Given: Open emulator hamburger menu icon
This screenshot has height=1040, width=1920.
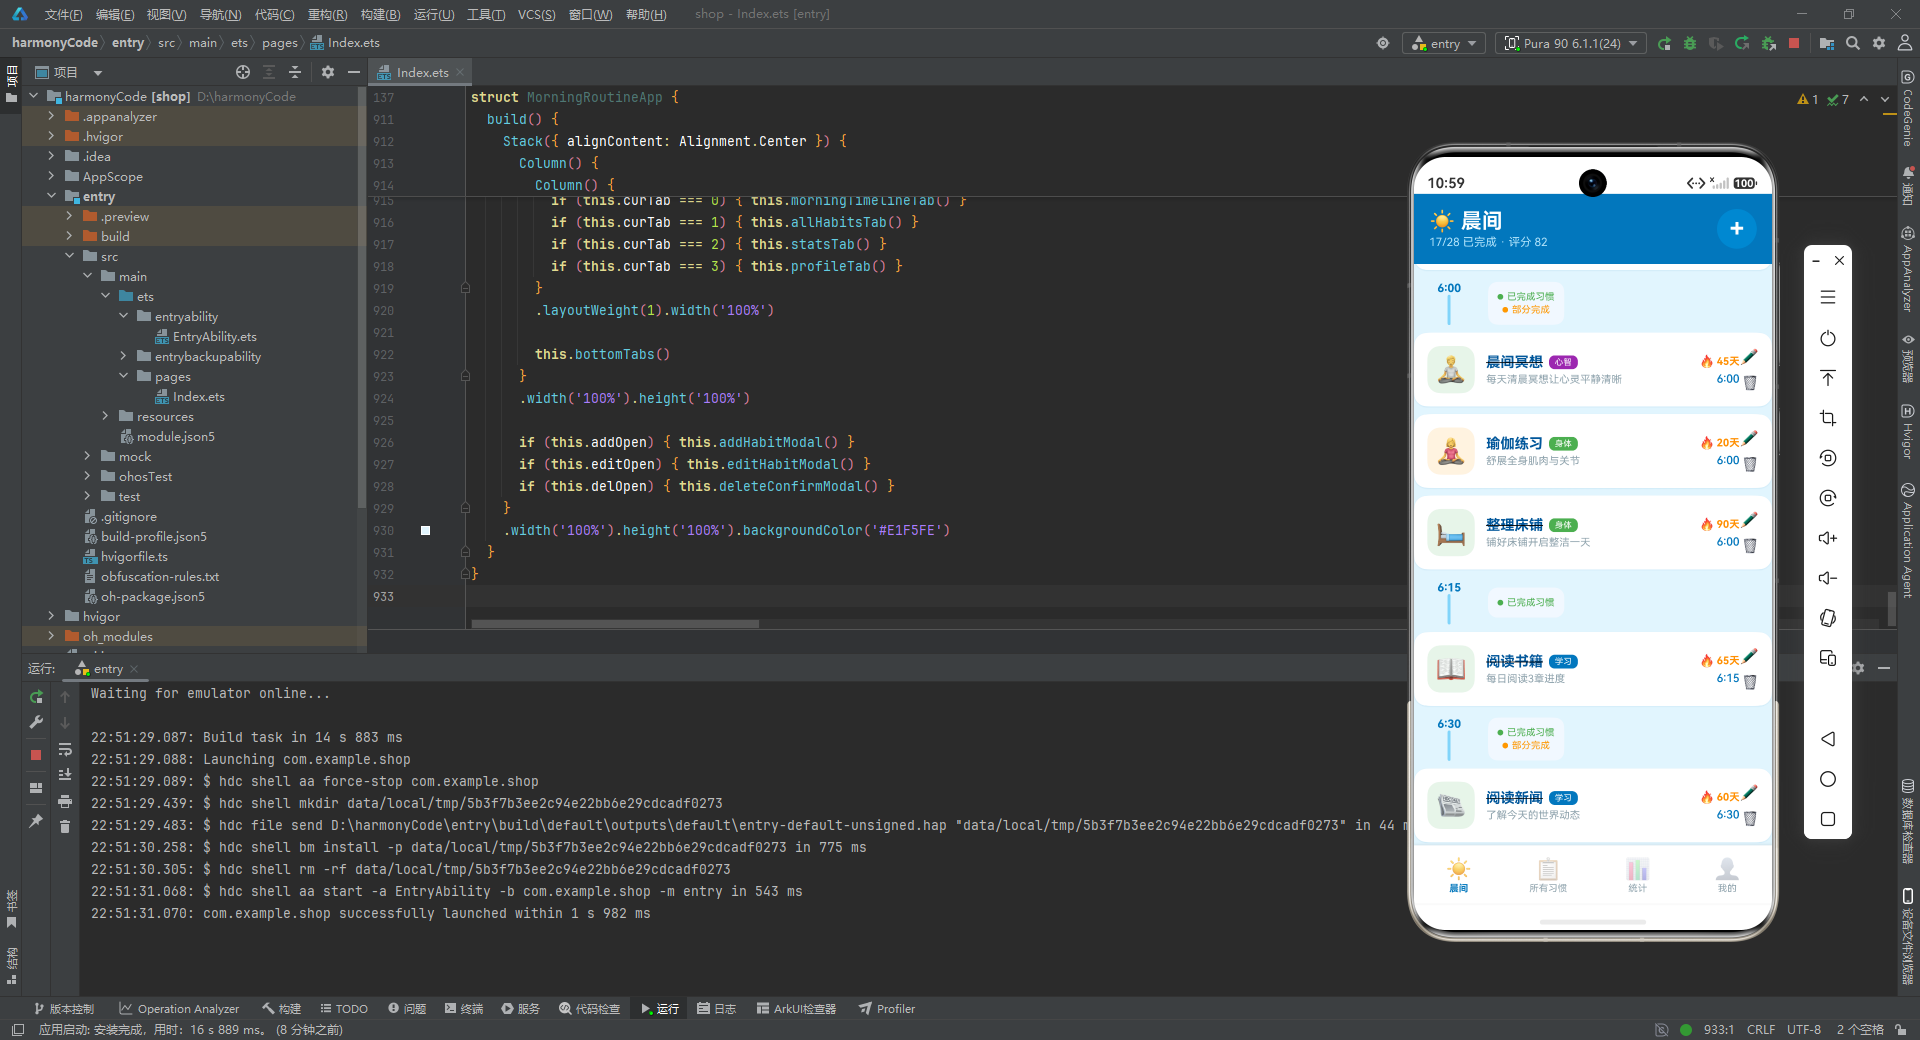Looking at the screenshot, I should click(1828, 297).
